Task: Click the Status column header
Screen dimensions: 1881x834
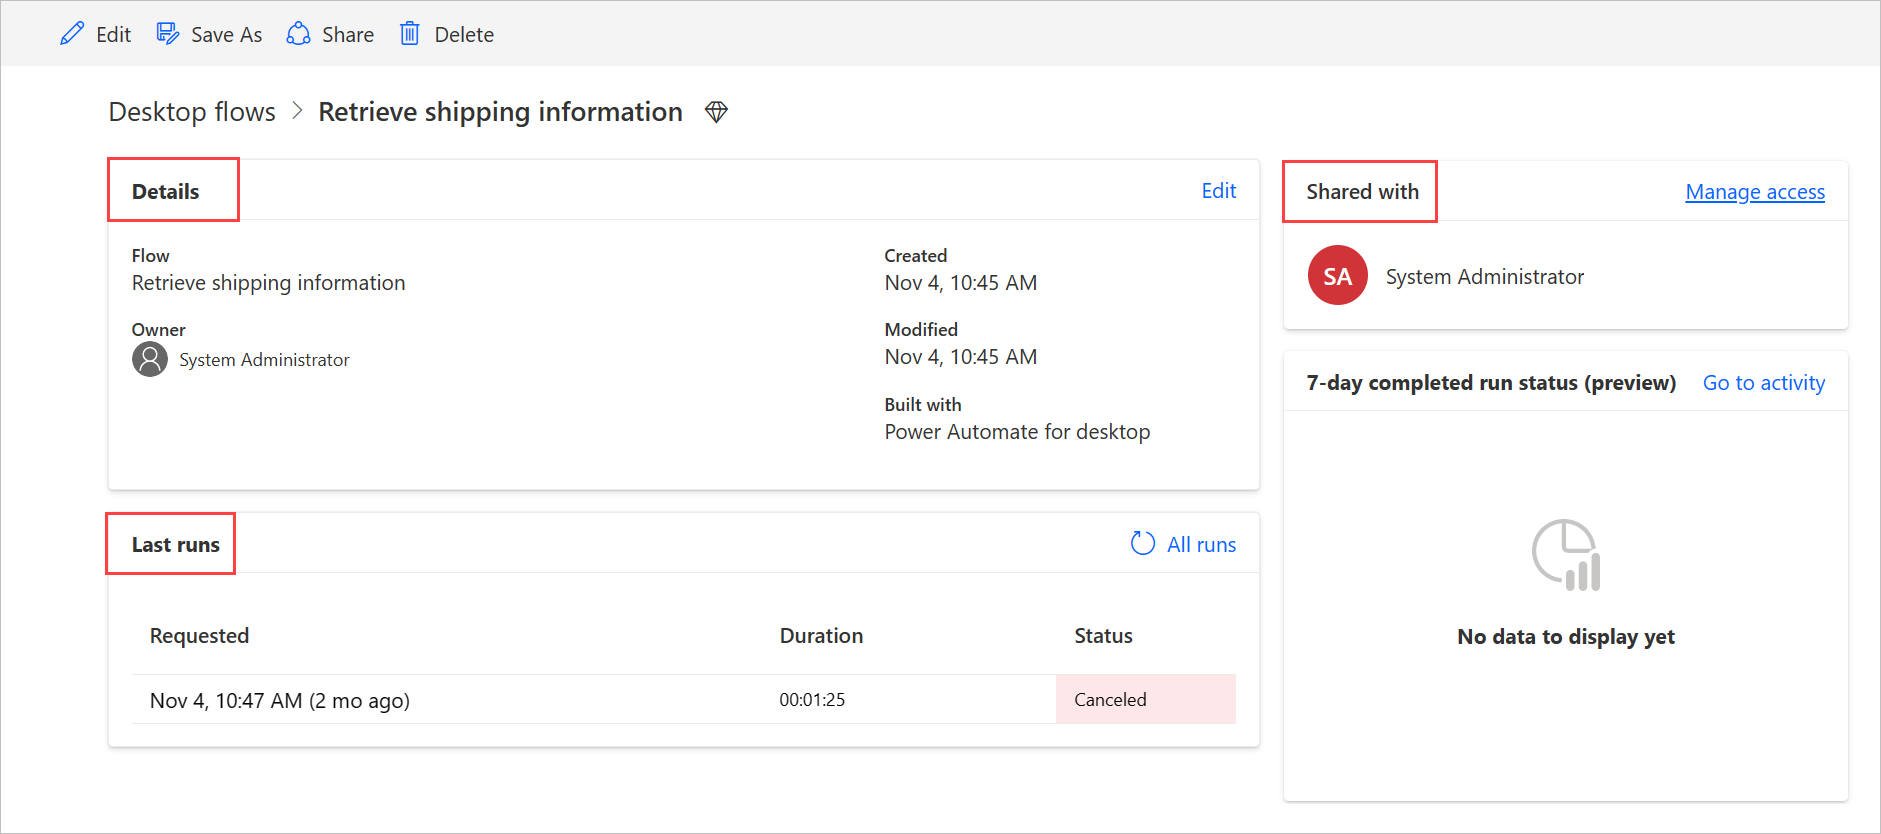Action: tap(1103, 636)
